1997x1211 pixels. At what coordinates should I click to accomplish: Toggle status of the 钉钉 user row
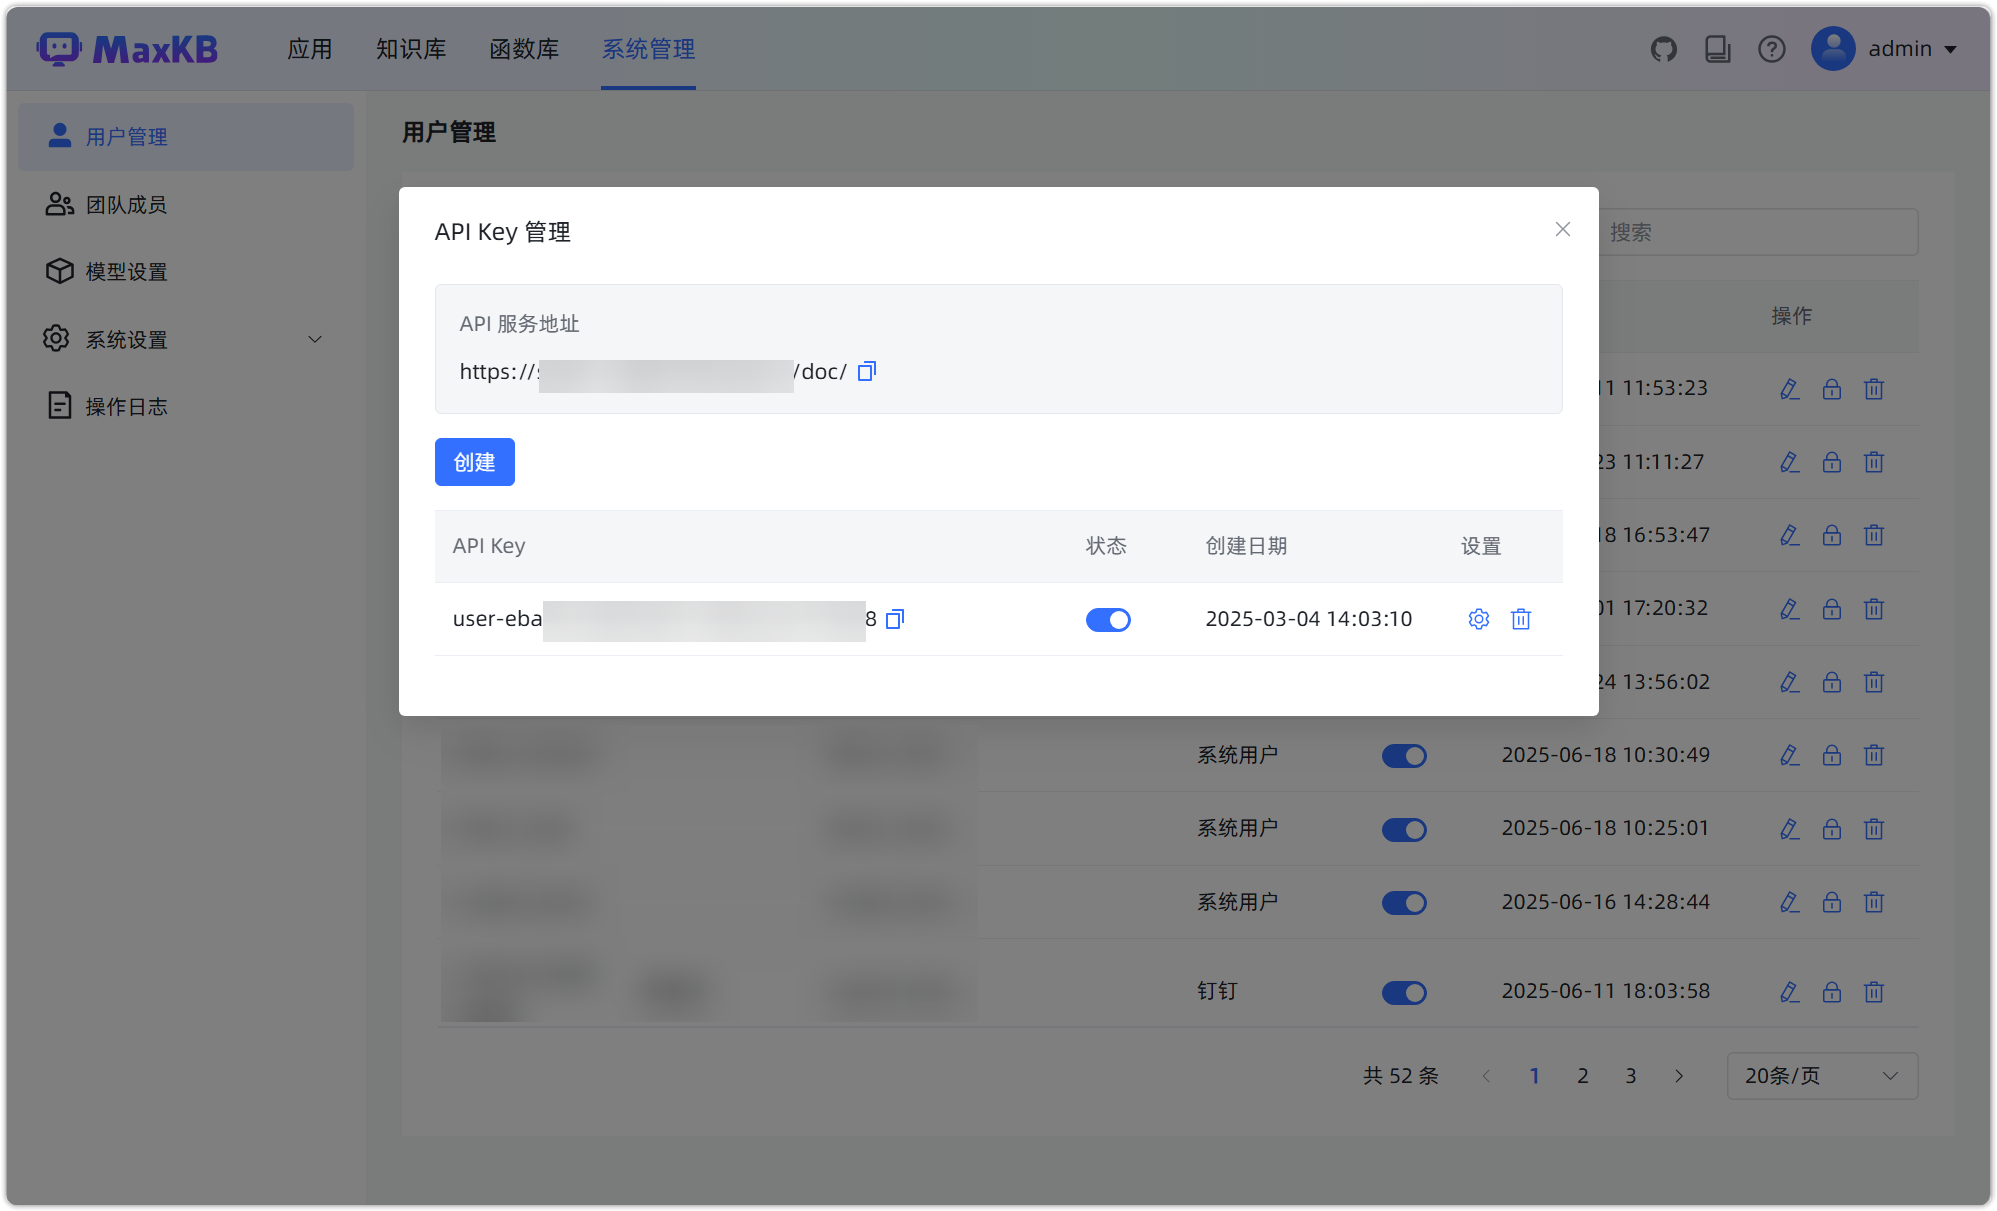[x=1404, y=992]
